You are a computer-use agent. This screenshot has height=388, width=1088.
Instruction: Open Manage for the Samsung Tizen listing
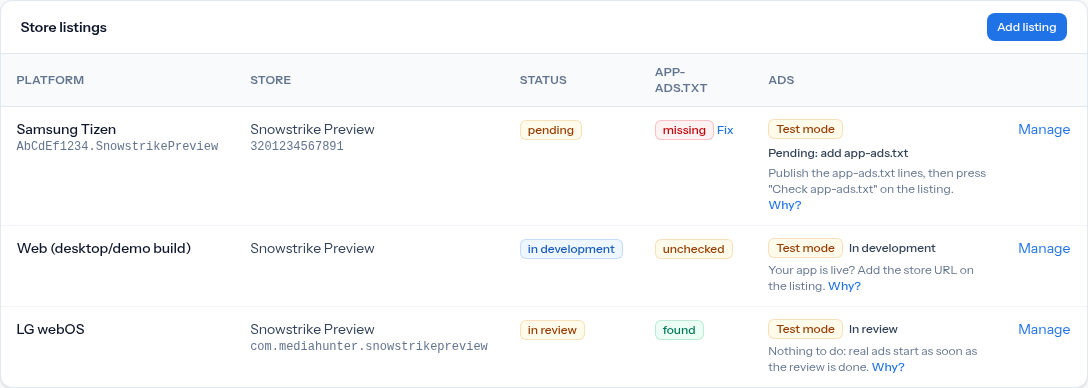(1044, 129)
